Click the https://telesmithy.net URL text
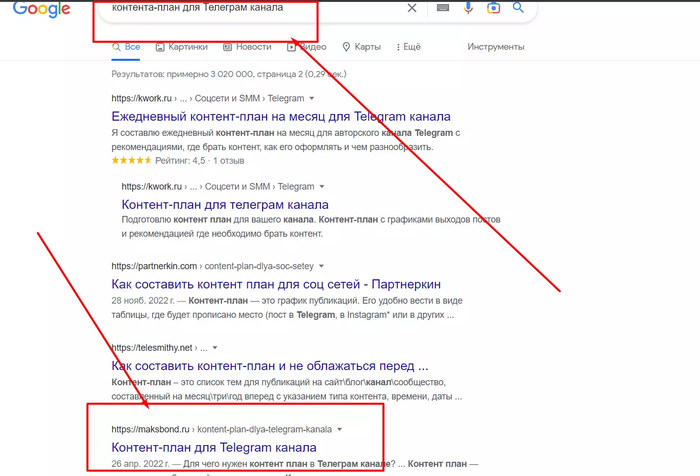 pos(152,348)
